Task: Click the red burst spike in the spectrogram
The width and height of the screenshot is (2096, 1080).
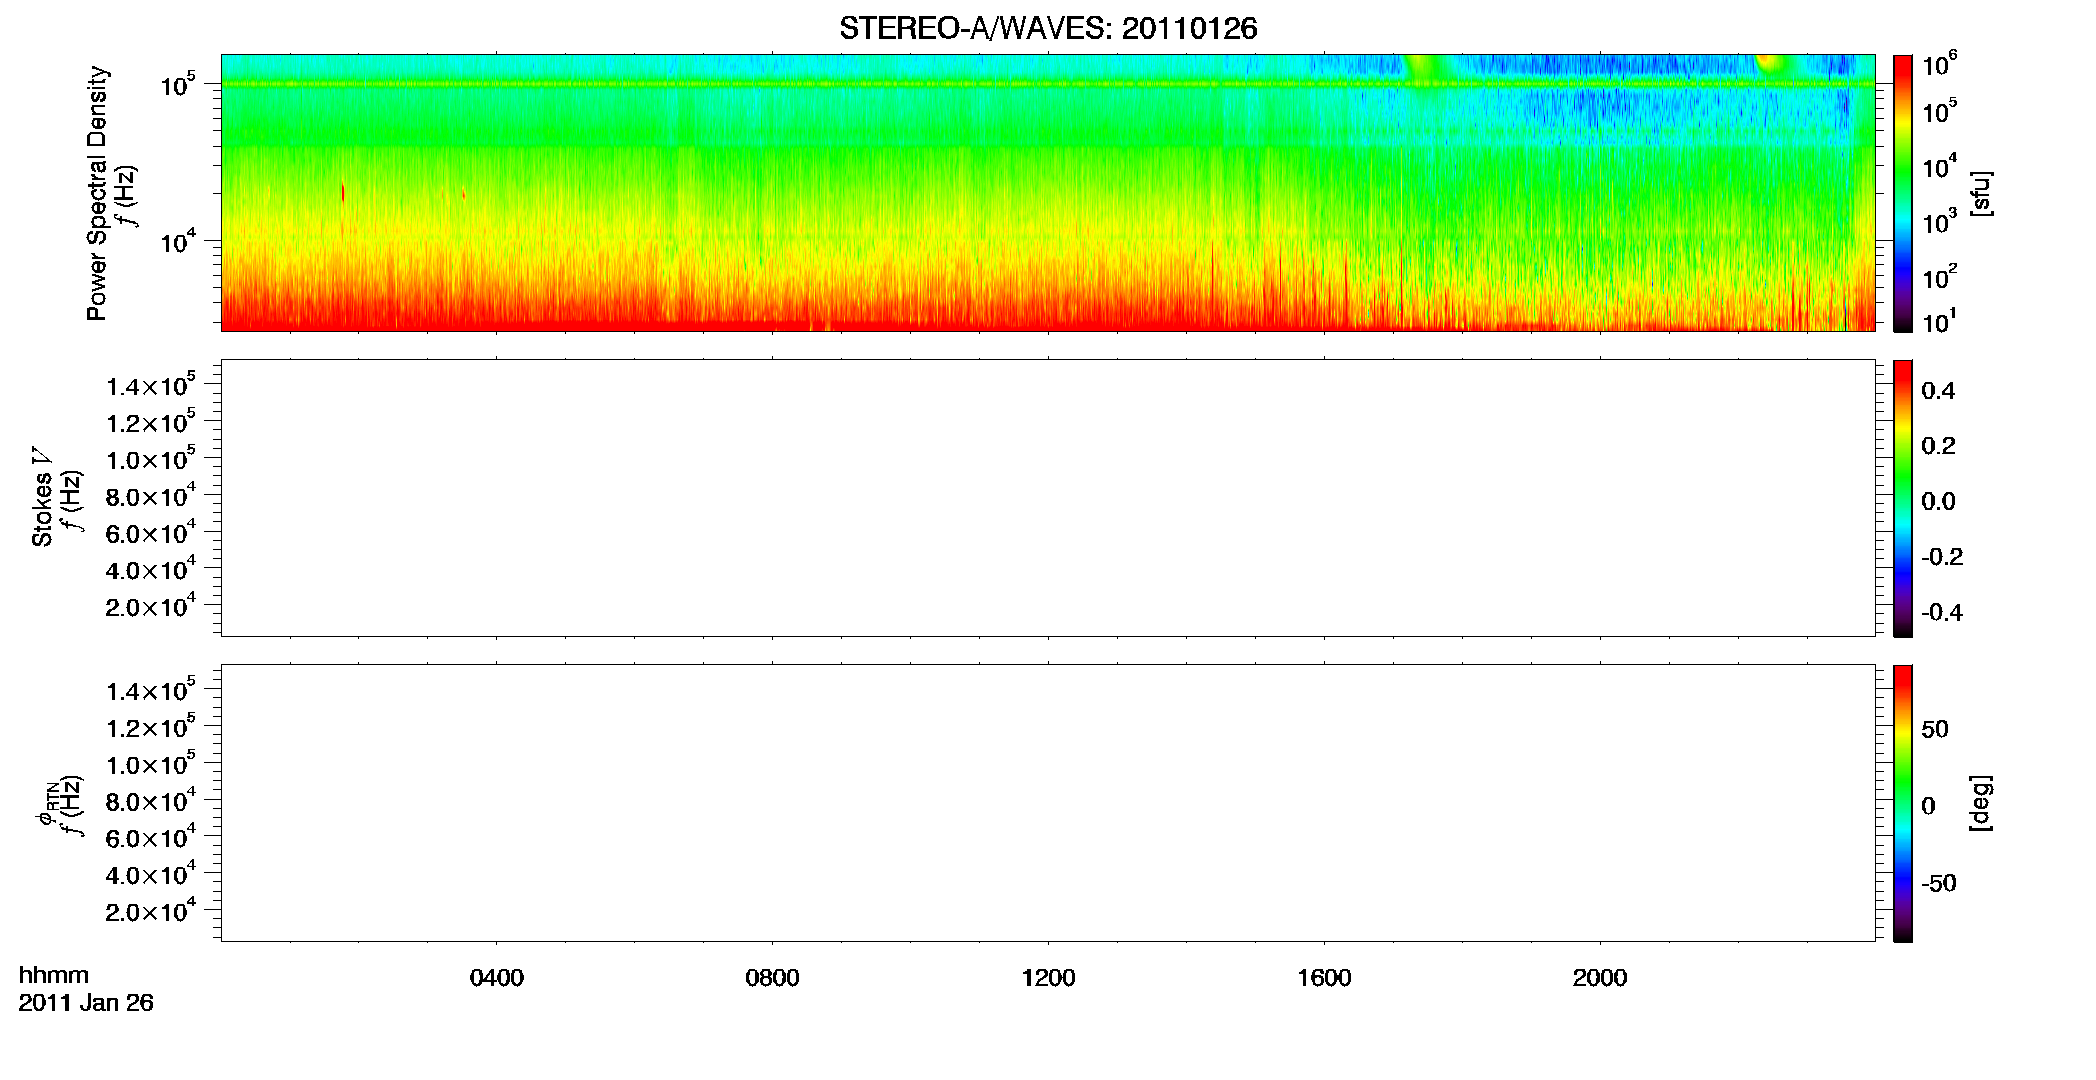Action: tap(343, 192)
